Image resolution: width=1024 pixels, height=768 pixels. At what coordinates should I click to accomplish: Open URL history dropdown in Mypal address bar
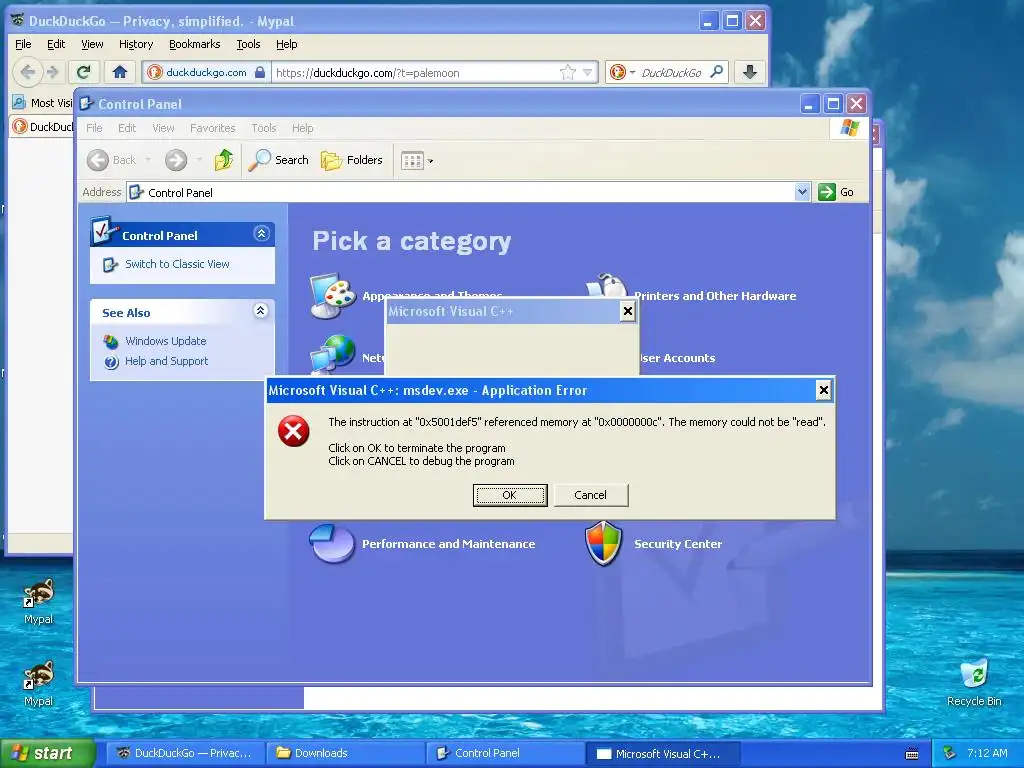[x=588, y=72]
